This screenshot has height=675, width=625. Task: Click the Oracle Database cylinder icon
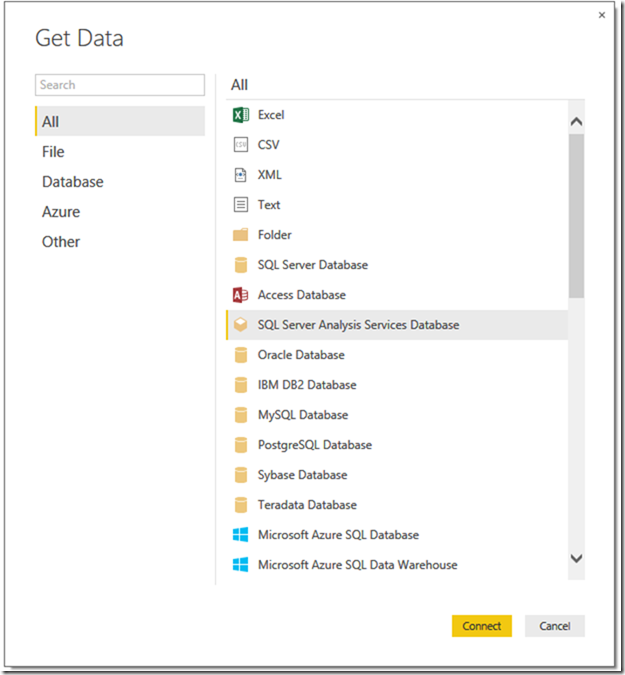(x=241, y=355)
